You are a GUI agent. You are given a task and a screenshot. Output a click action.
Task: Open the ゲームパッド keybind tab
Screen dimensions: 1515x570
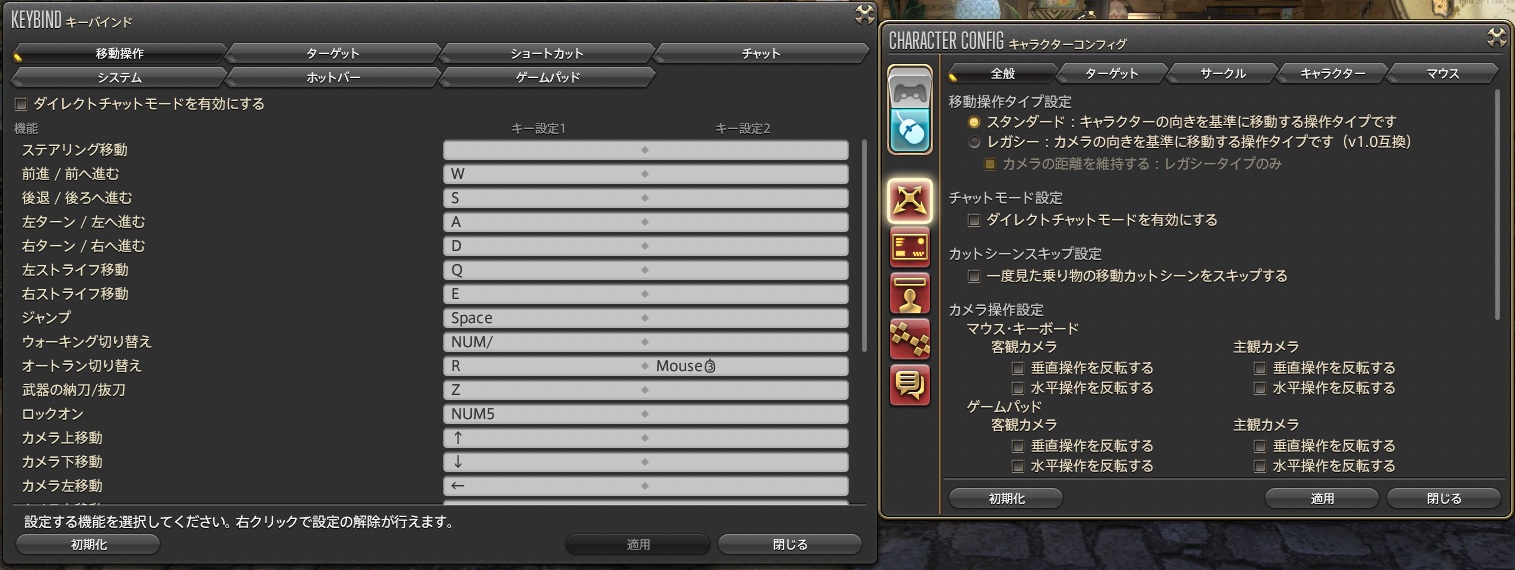(x=547, y=77)
